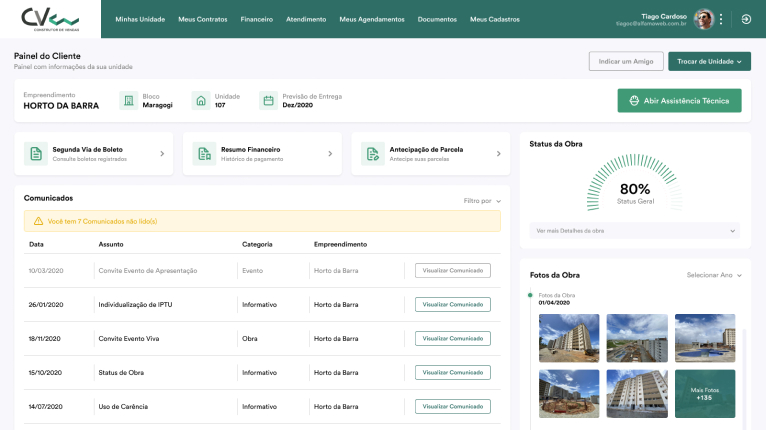This screenshot has width=766, height=430.
Task: Expand Ver mais Detalhes da obra
Action: (x=635, y=231)
